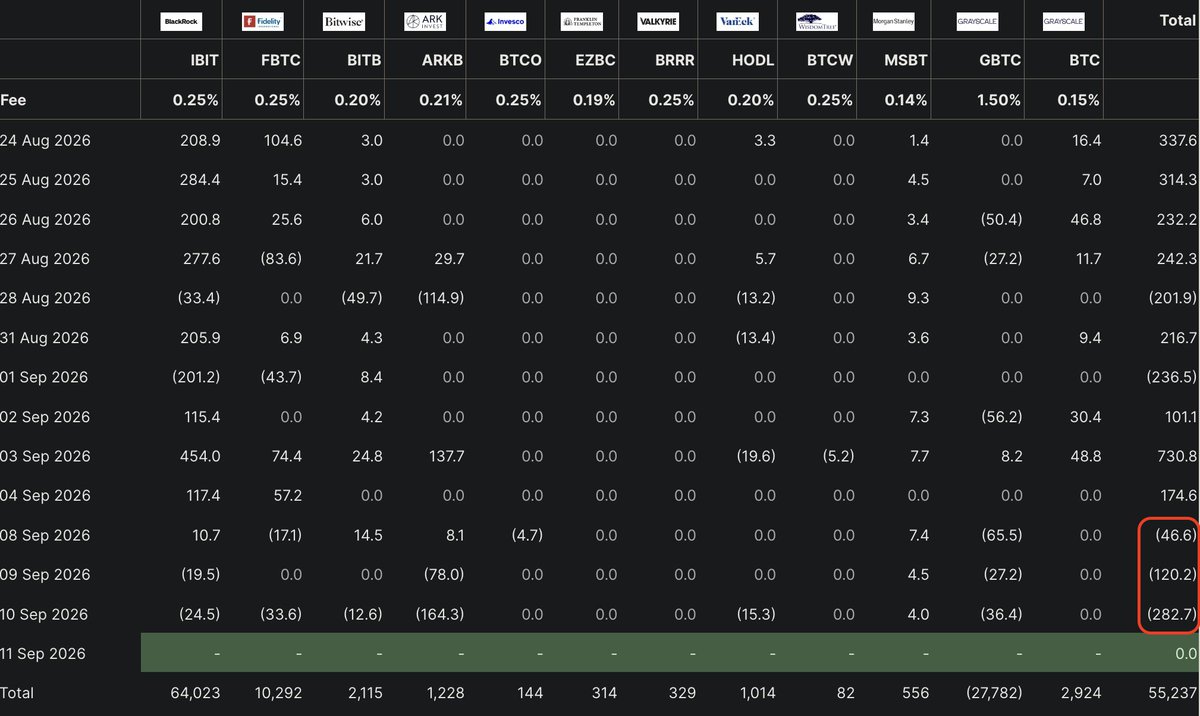
Task: Select the 27 Aug 2026 date row
Action: (599, 259)
